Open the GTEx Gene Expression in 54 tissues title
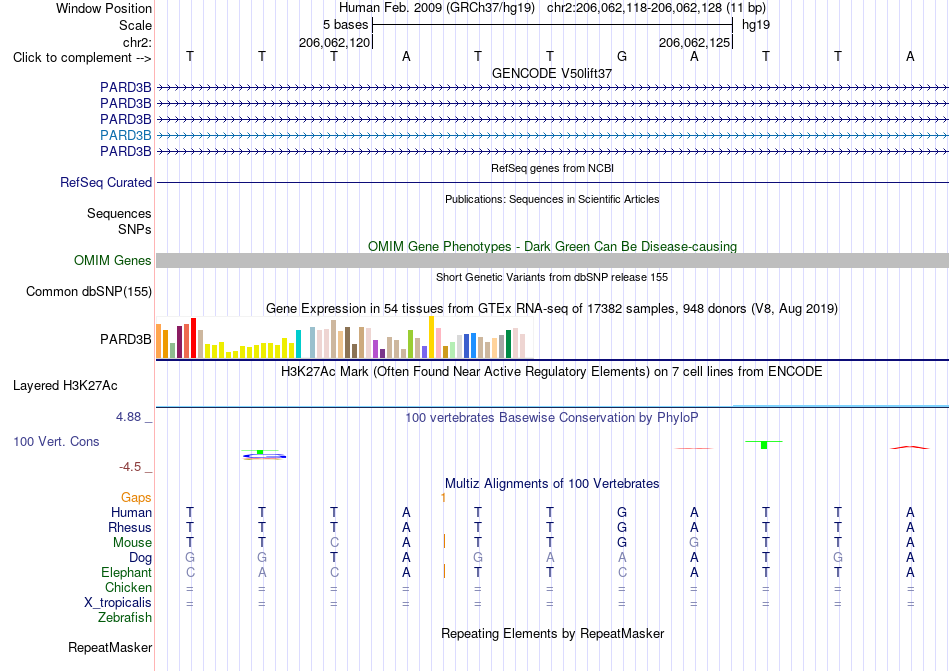Screen dimensions: 950x671 click(552, 309)
